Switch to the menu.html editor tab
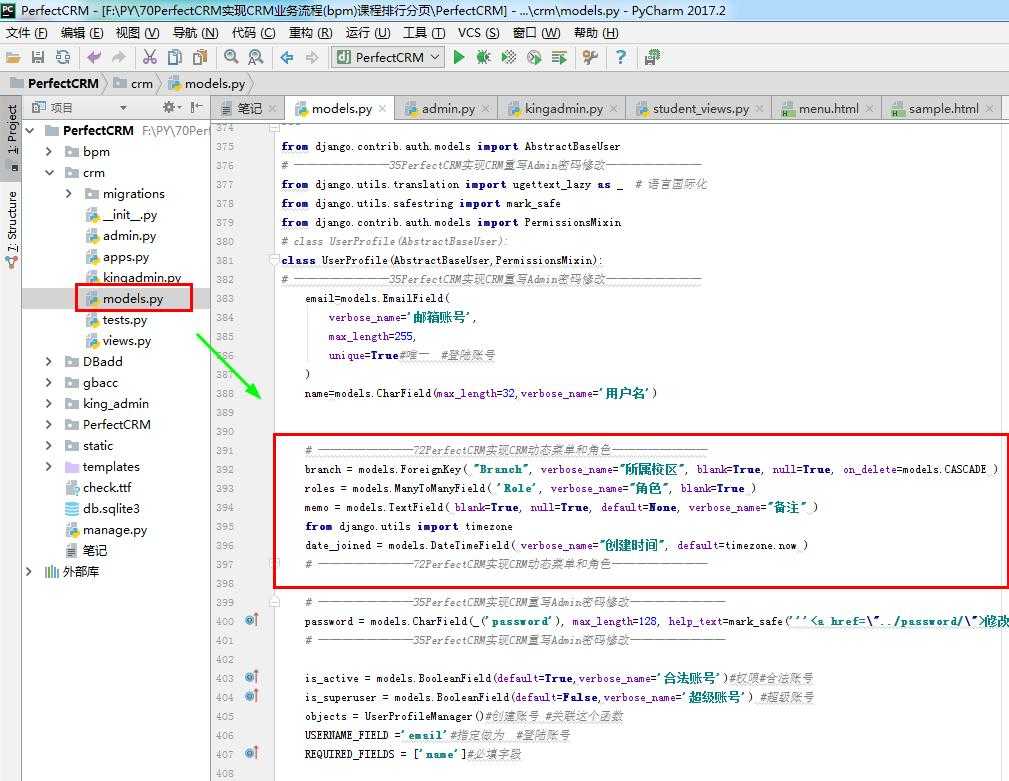Screen dimensions: 1009x781 (x=828, y=109)
